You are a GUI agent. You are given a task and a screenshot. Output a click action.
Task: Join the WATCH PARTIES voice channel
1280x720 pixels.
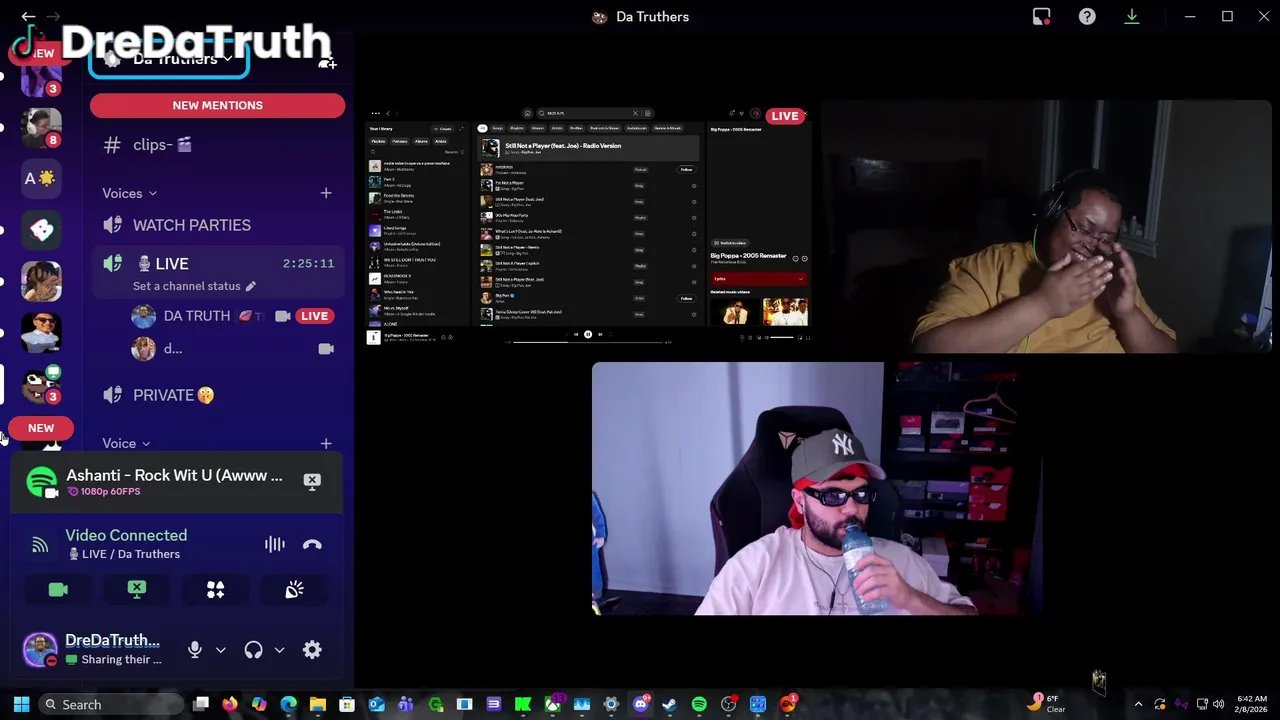point(217,225)
